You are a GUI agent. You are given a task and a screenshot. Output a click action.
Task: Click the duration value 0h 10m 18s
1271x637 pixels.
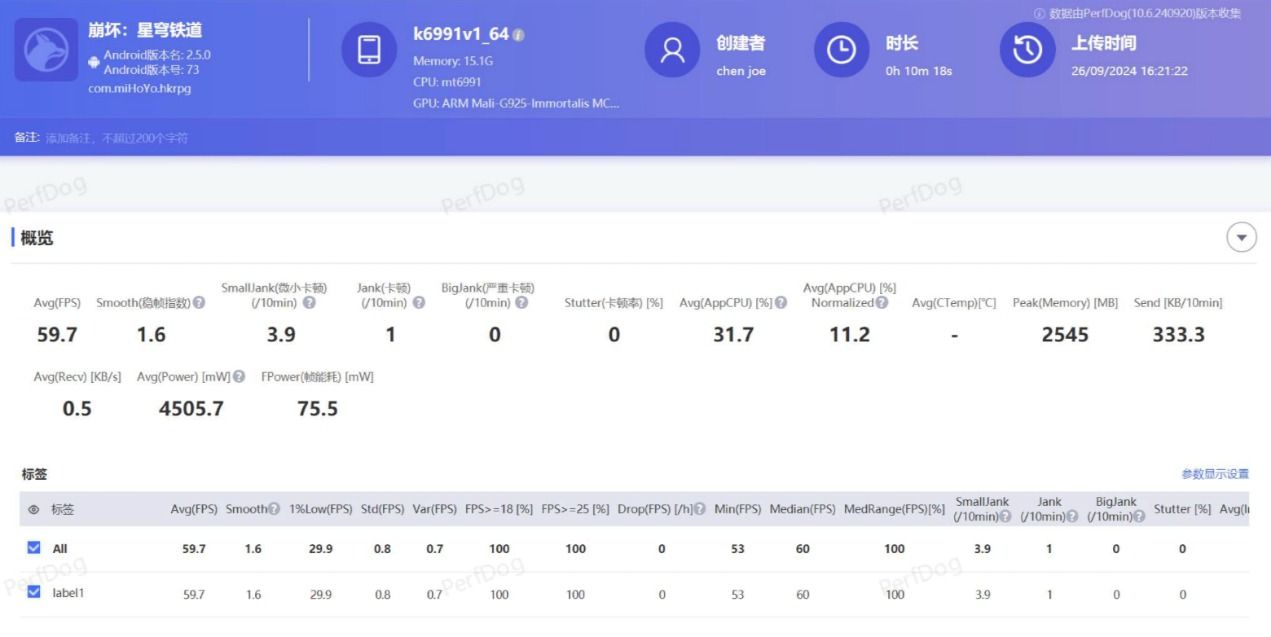(x=918, y=71)
